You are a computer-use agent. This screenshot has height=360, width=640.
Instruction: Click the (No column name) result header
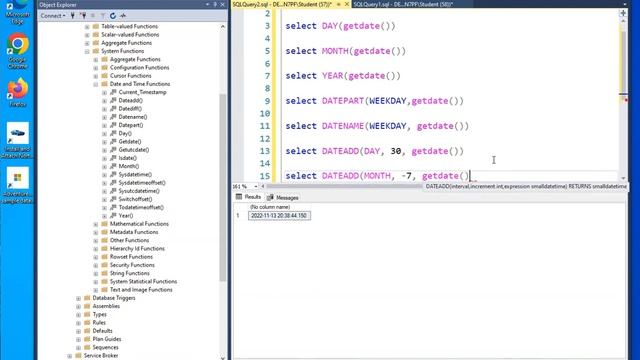pyautogui.click(x=270, y=207)
